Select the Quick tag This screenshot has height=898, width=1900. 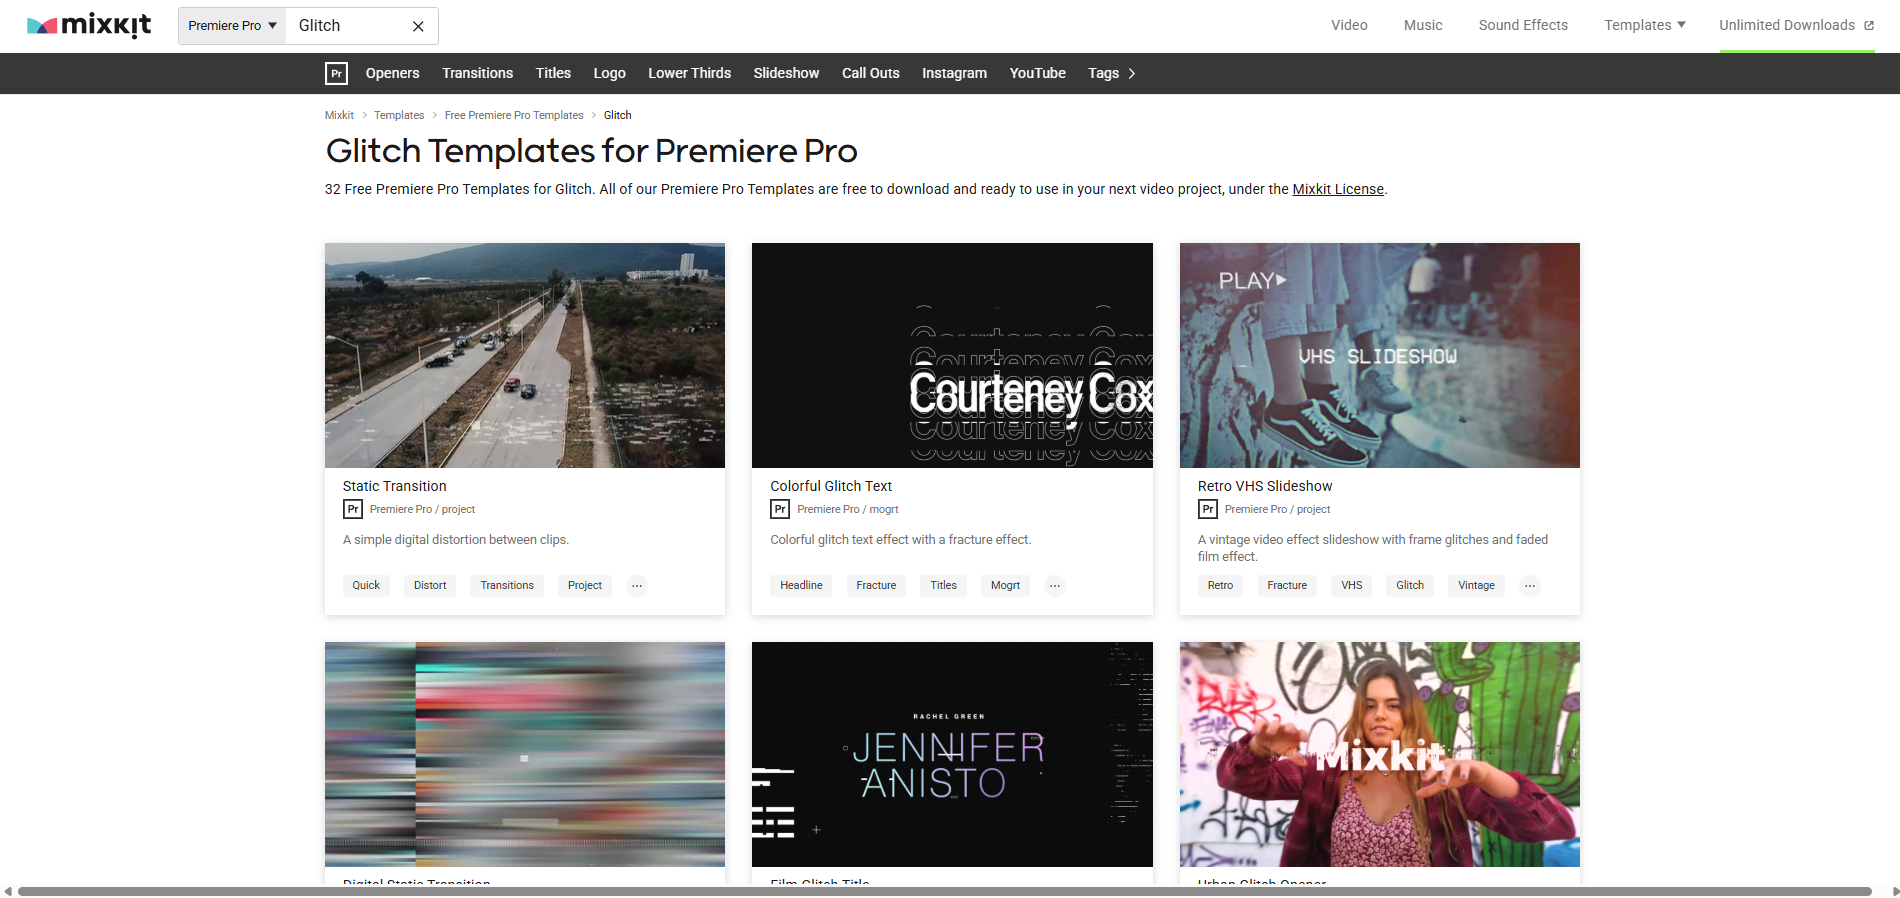366,586
